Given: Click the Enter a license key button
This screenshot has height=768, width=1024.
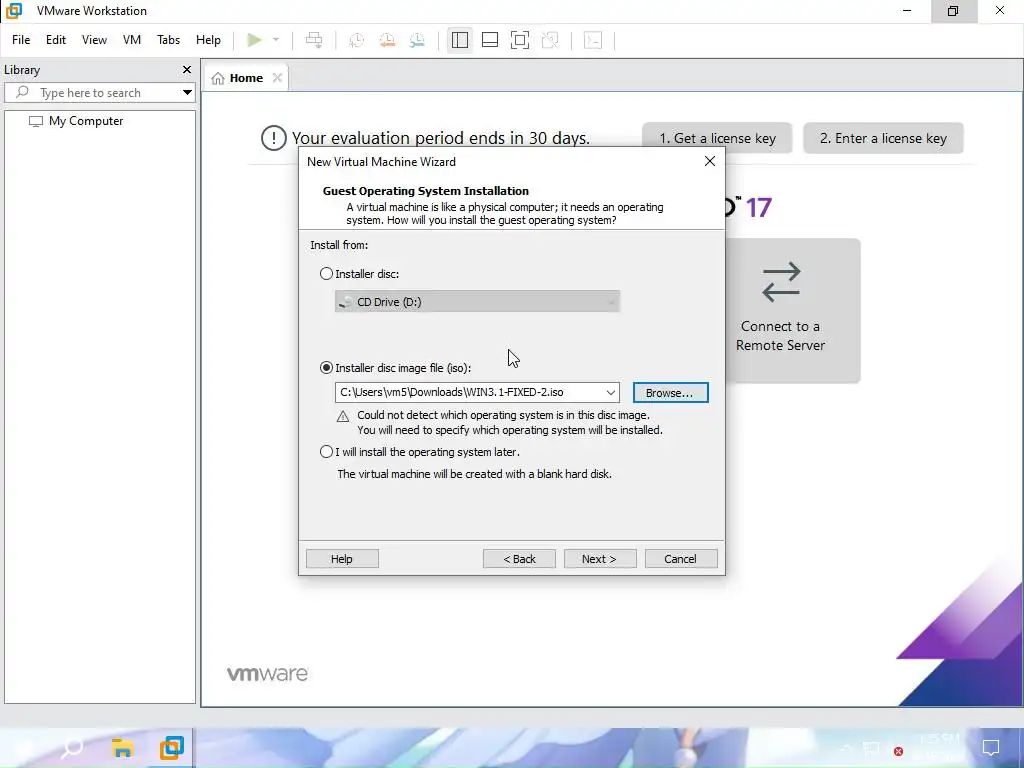Looking at the screenshot, I should (883, 138).
